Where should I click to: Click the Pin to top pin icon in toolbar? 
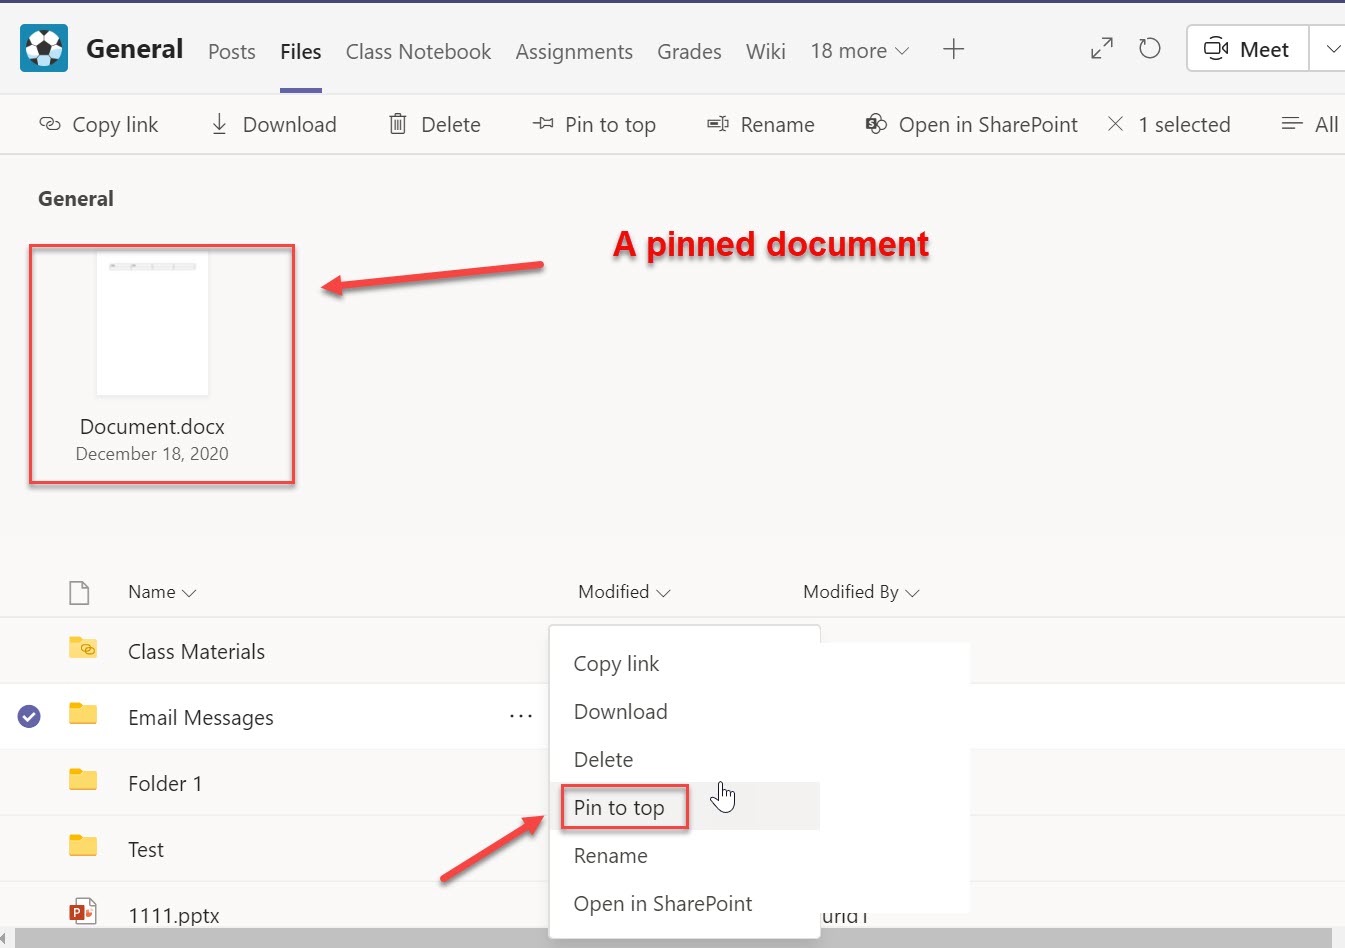(x=543, y=124)
